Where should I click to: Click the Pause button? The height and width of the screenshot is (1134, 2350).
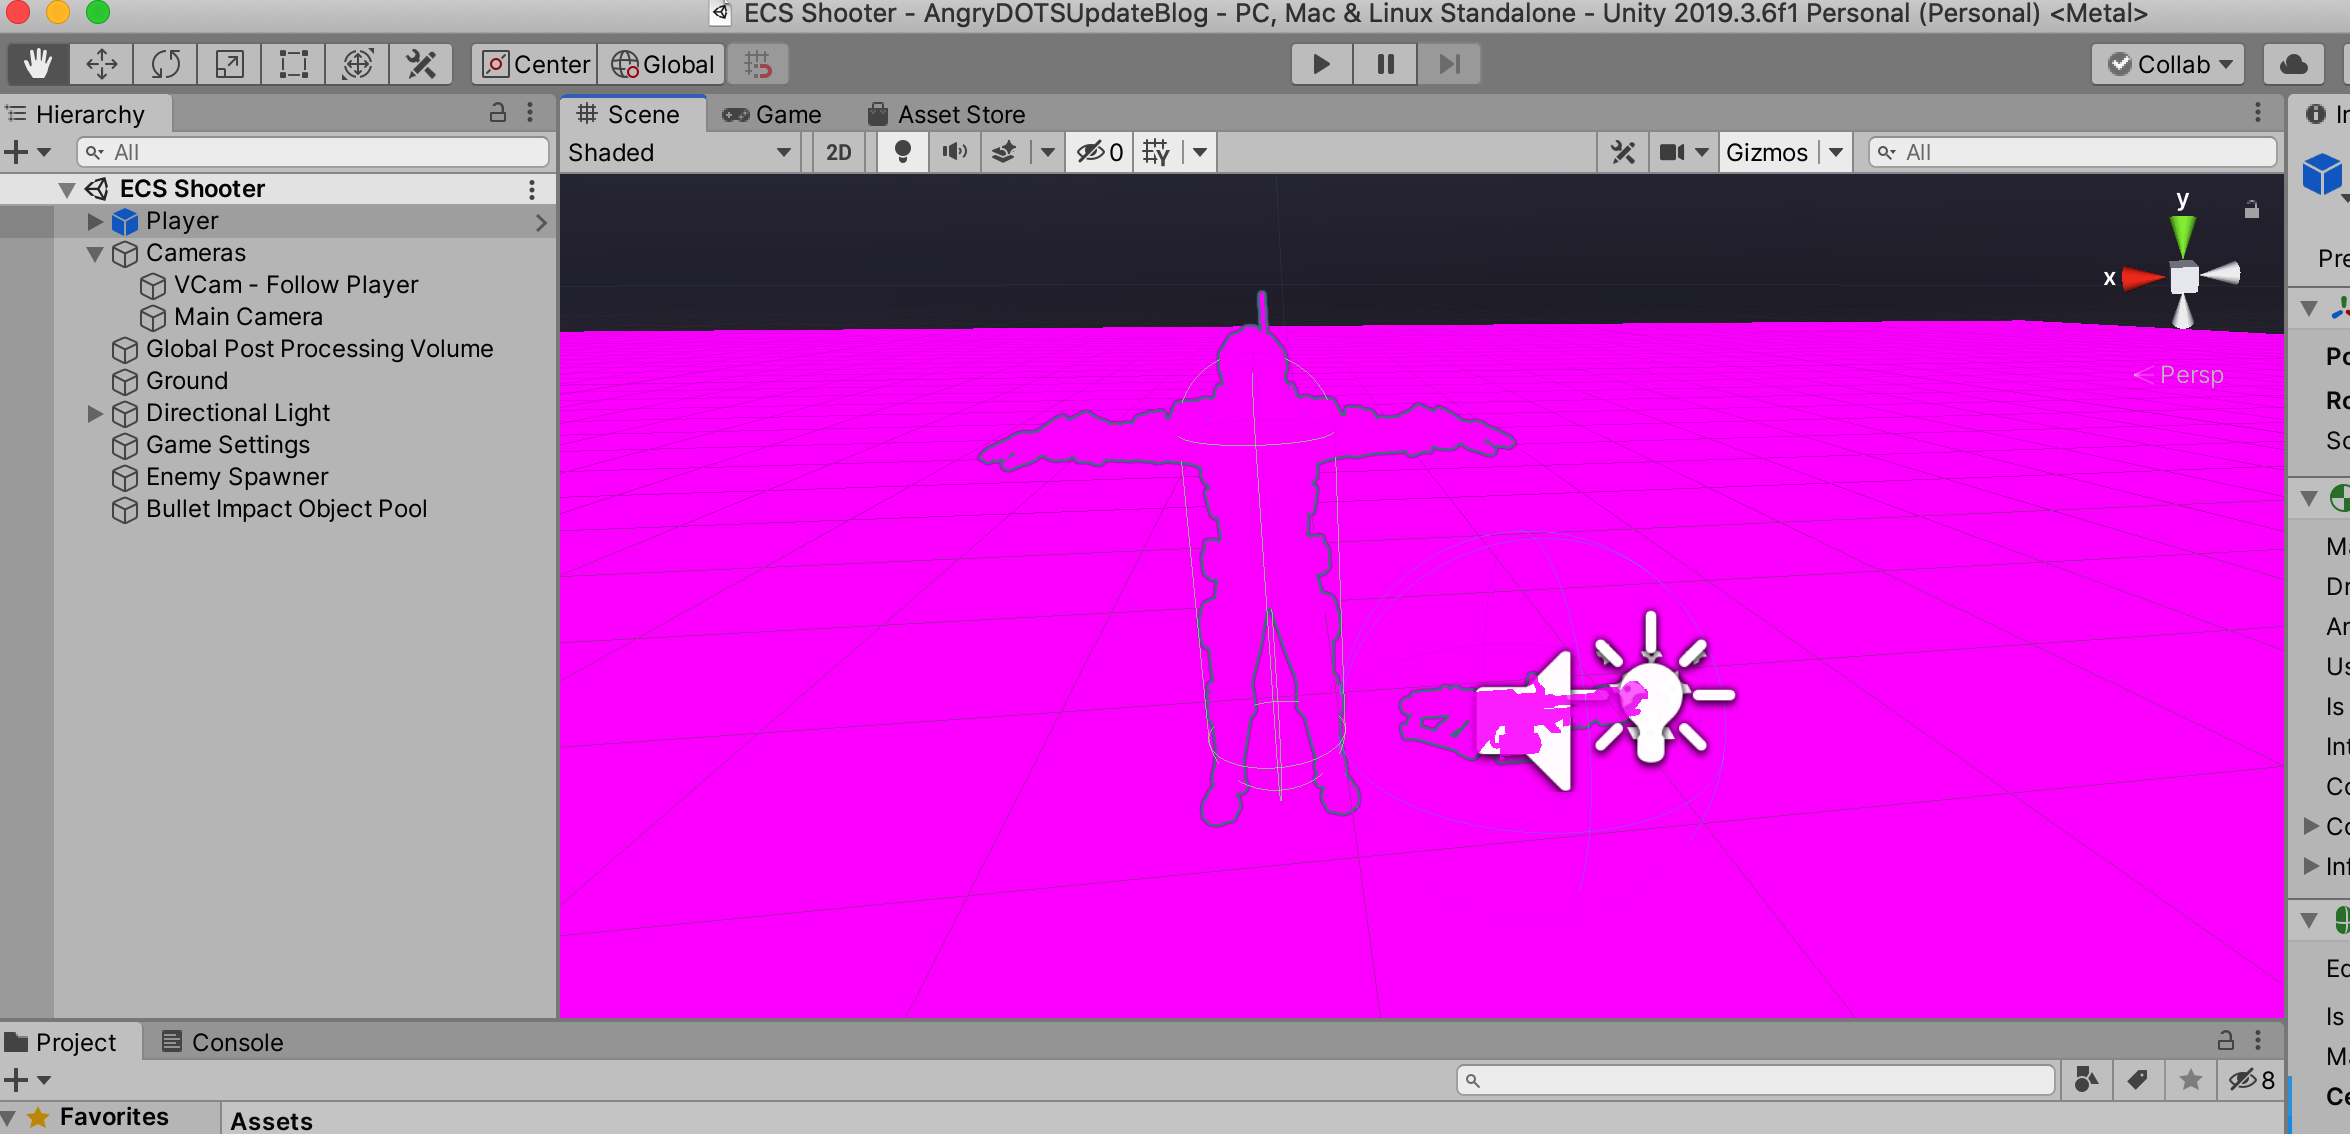(x=1385, y=65)
